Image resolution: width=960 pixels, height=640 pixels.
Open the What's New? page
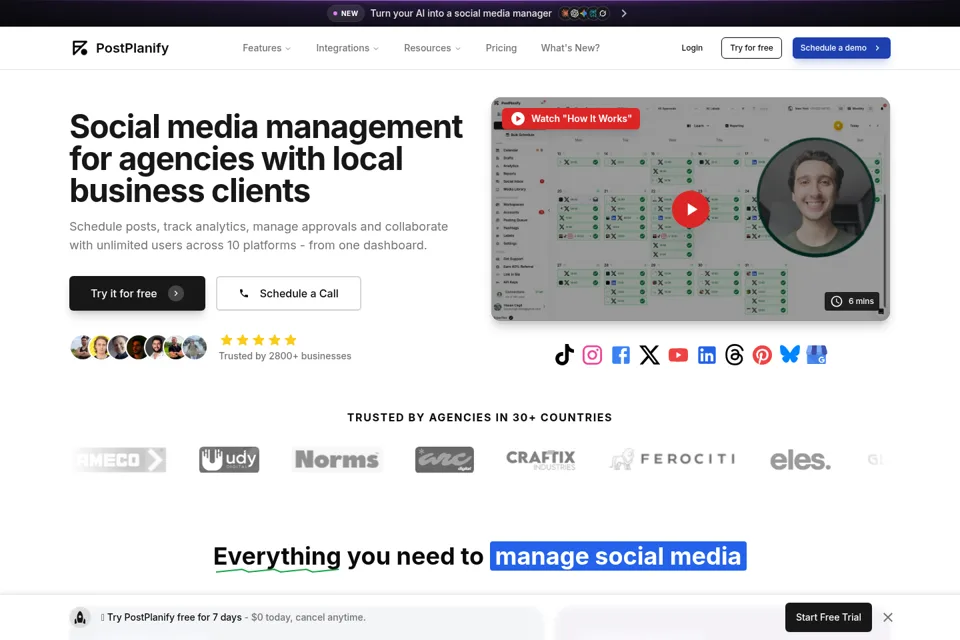click(570, 48)
